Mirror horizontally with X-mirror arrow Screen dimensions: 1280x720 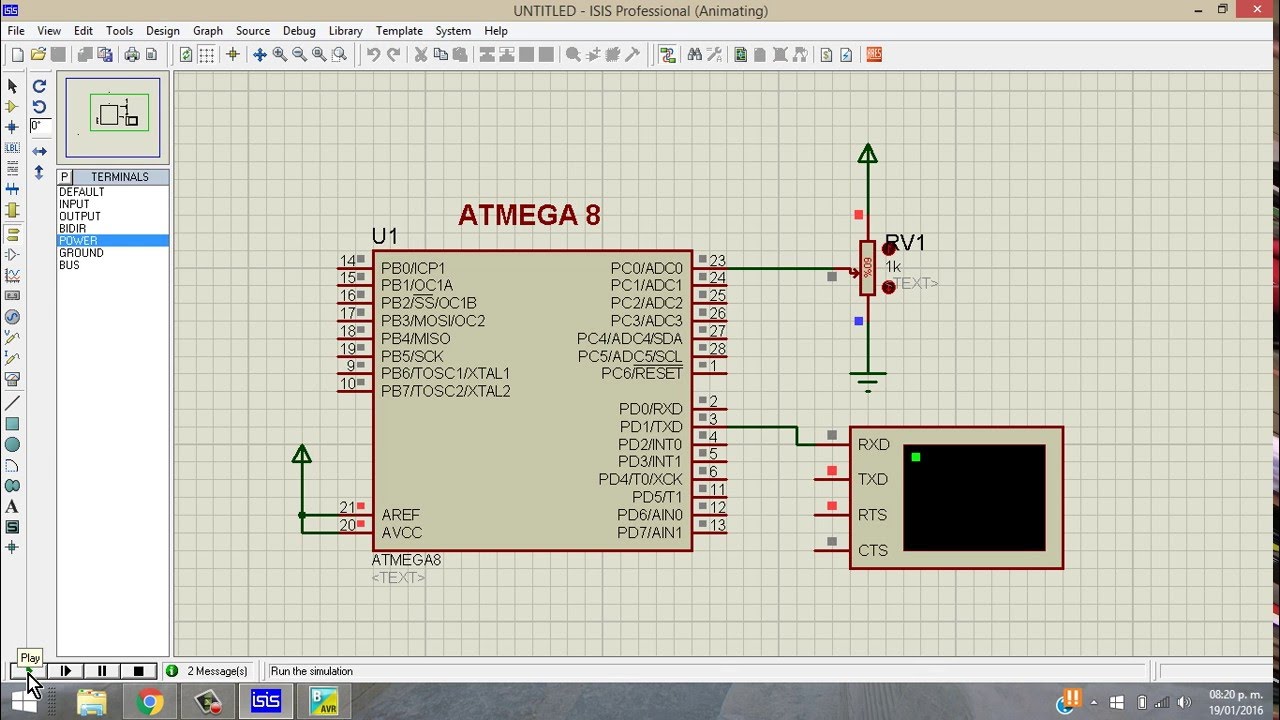point(39,151)
